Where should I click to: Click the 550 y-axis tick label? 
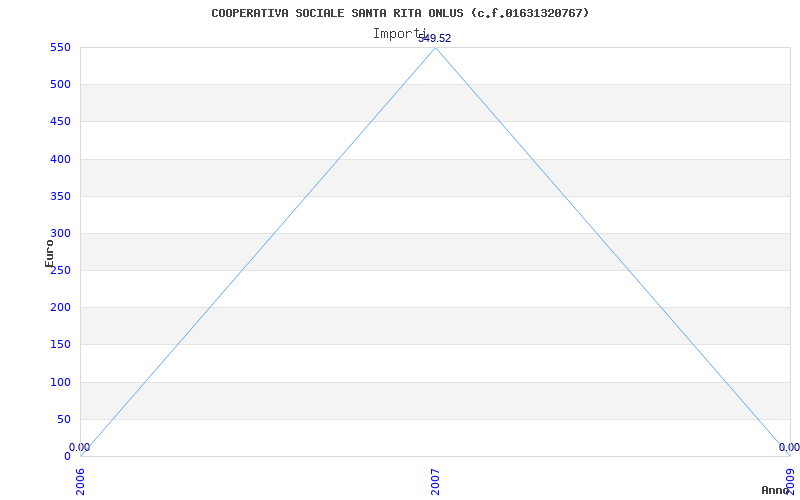(60, 47)
